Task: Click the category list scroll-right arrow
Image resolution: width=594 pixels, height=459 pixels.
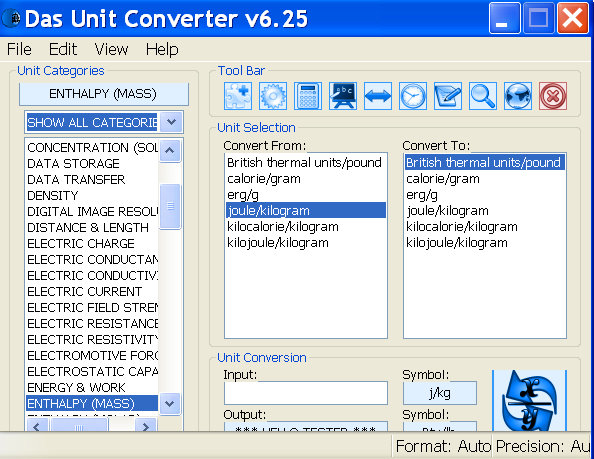Action: 145,426
